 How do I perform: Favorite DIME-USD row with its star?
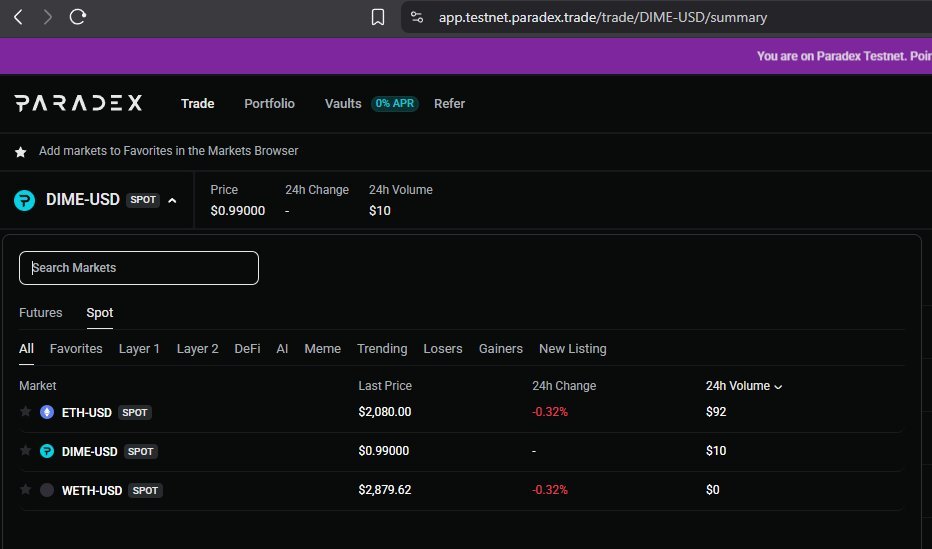25,450
